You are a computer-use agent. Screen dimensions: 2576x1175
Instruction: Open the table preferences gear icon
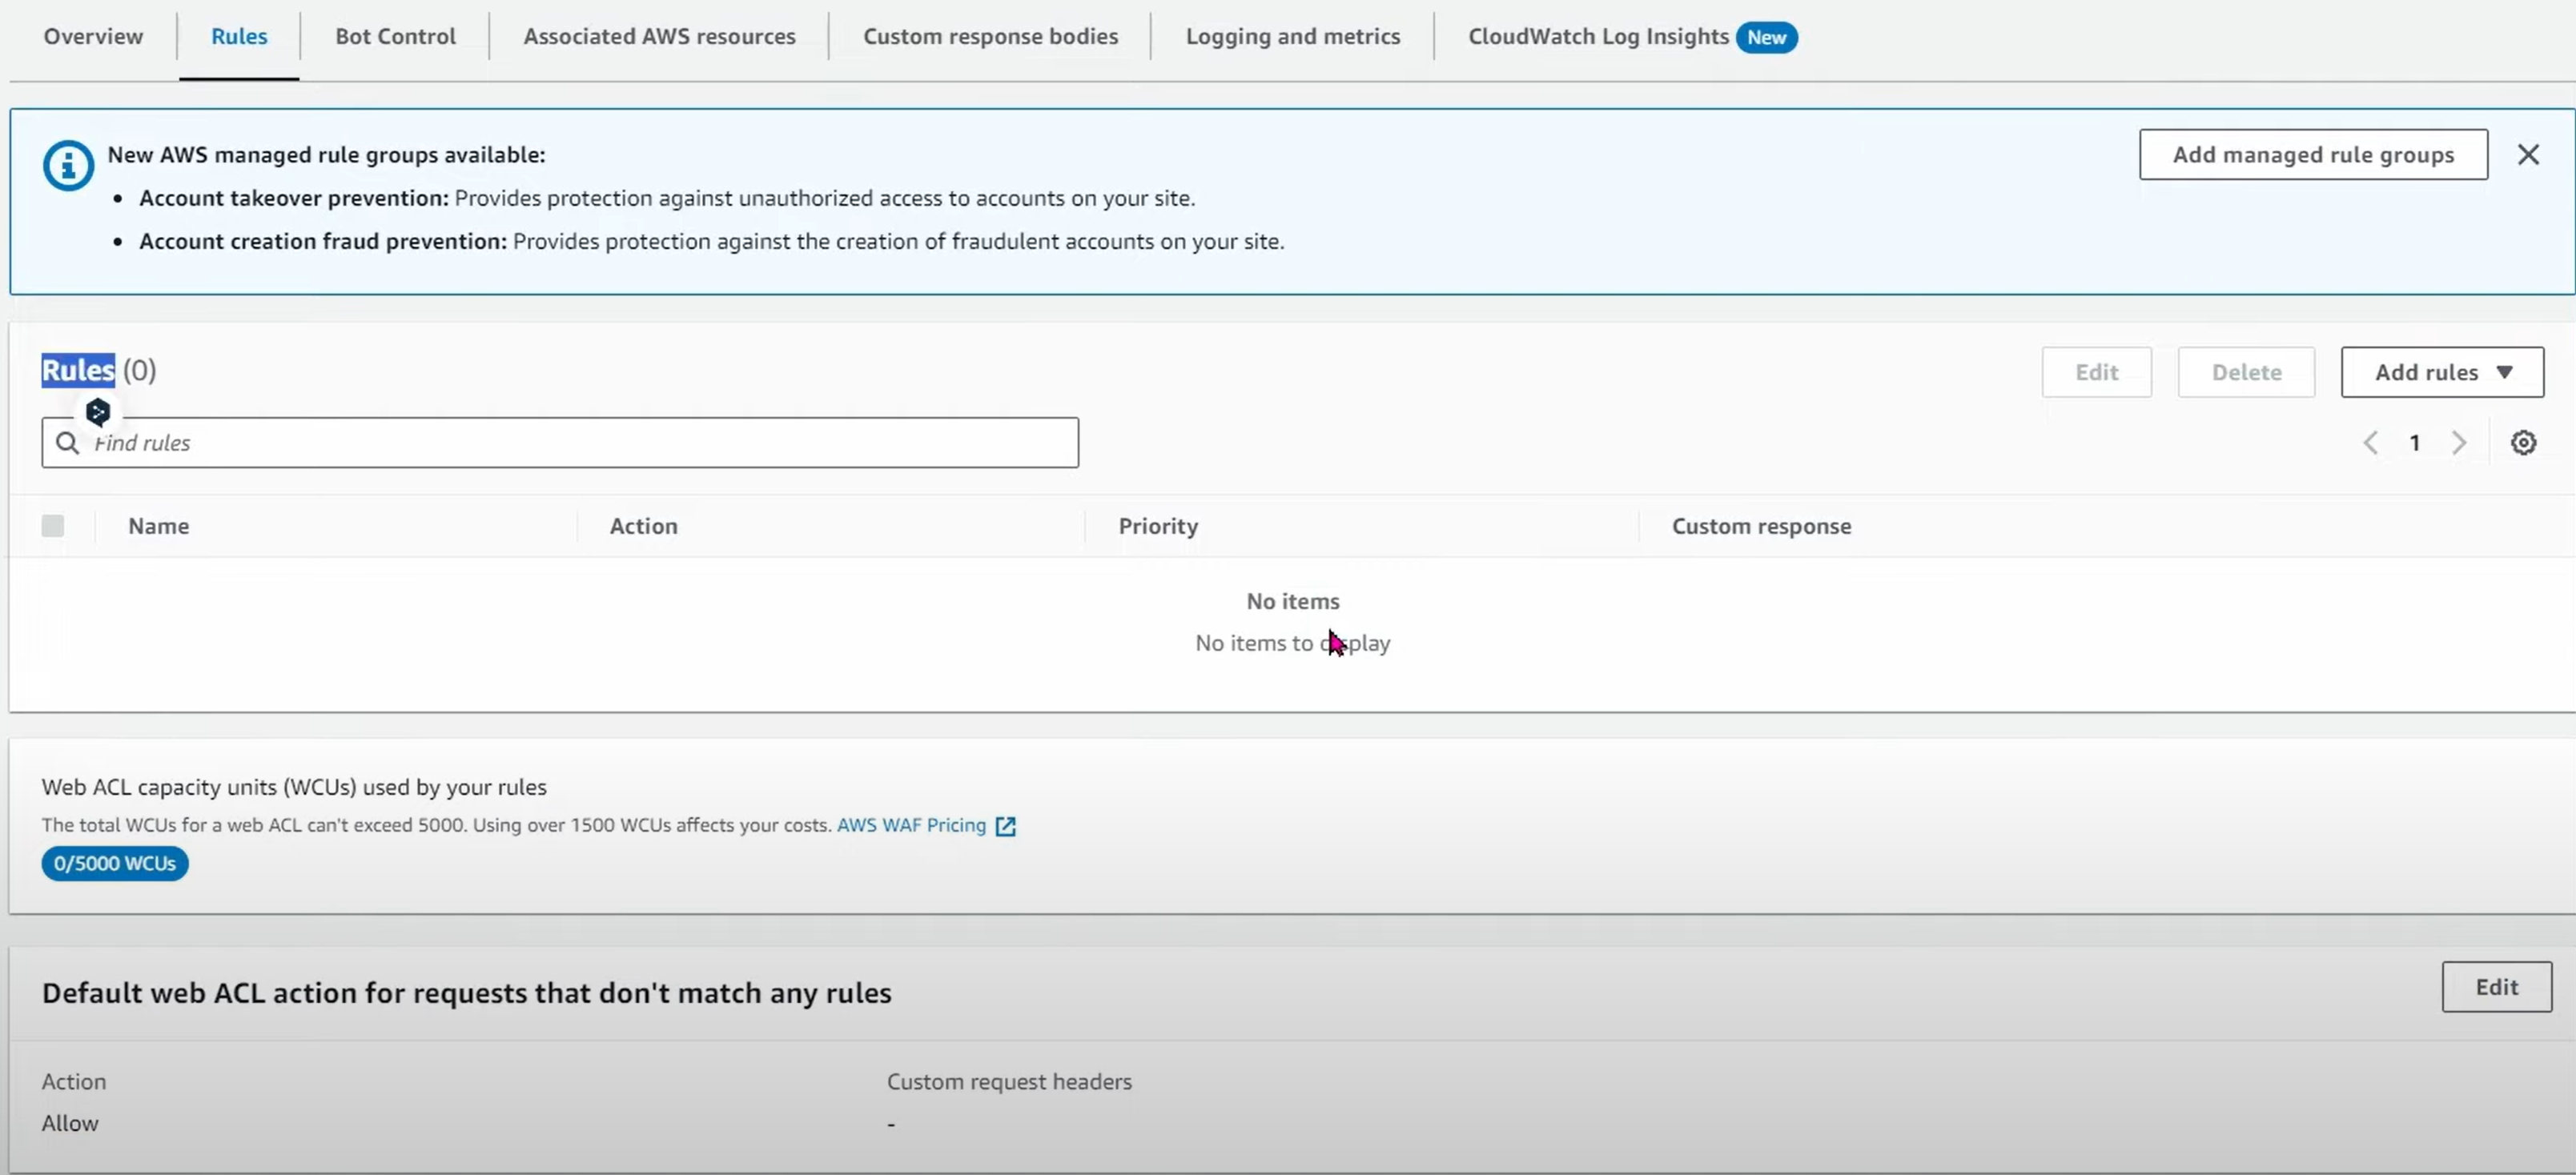point(2523,443)
